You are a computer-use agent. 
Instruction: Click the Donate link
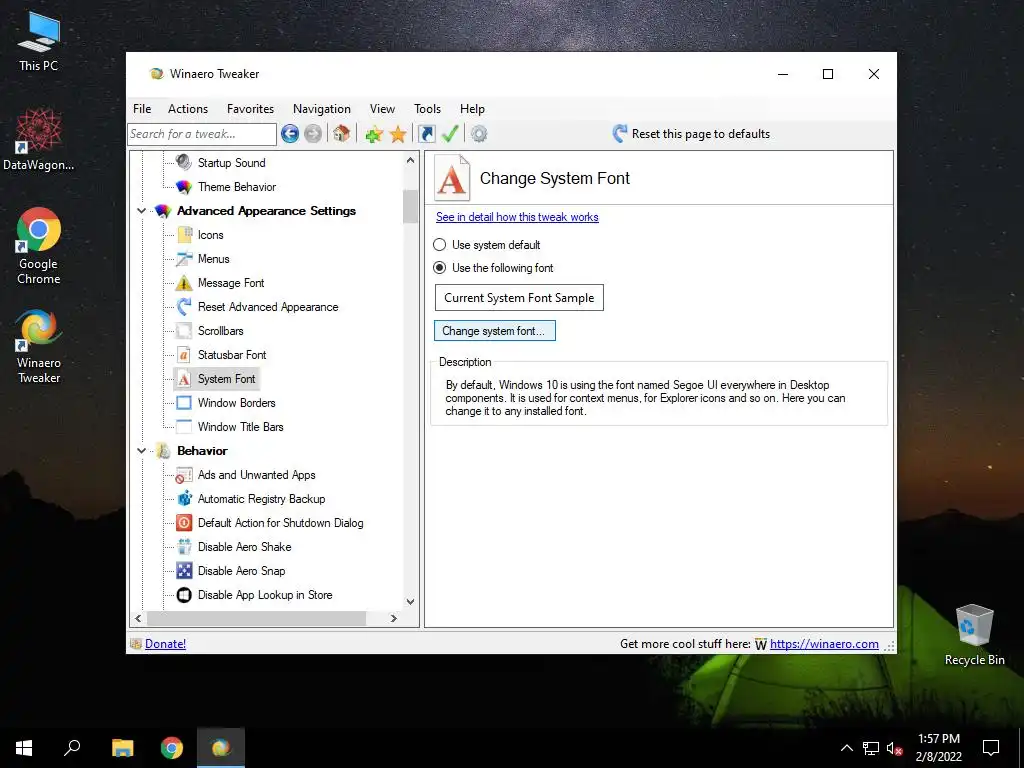[165, 644]
